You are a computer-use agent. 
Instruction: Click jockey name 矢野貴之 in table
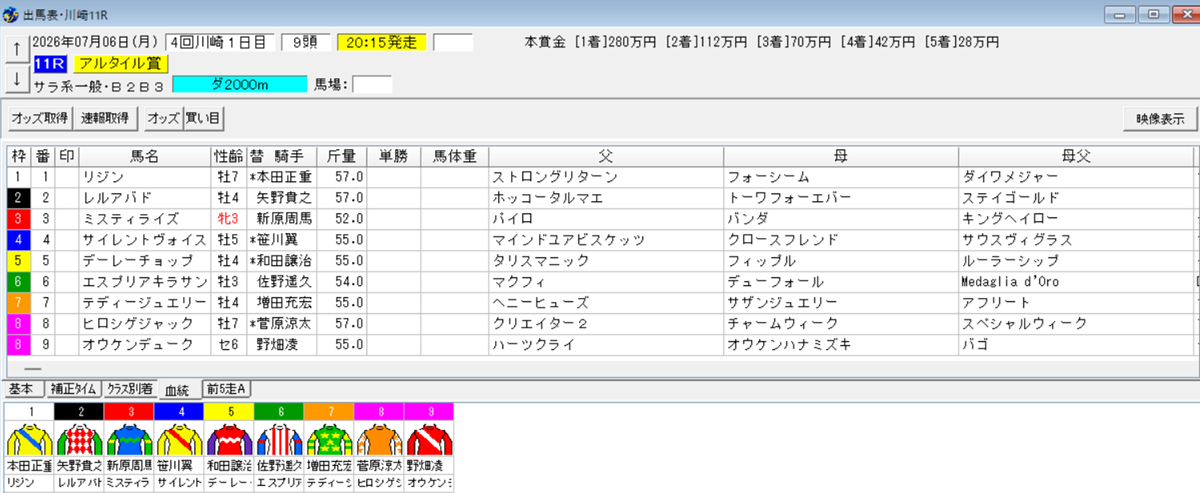click(285, 197)
